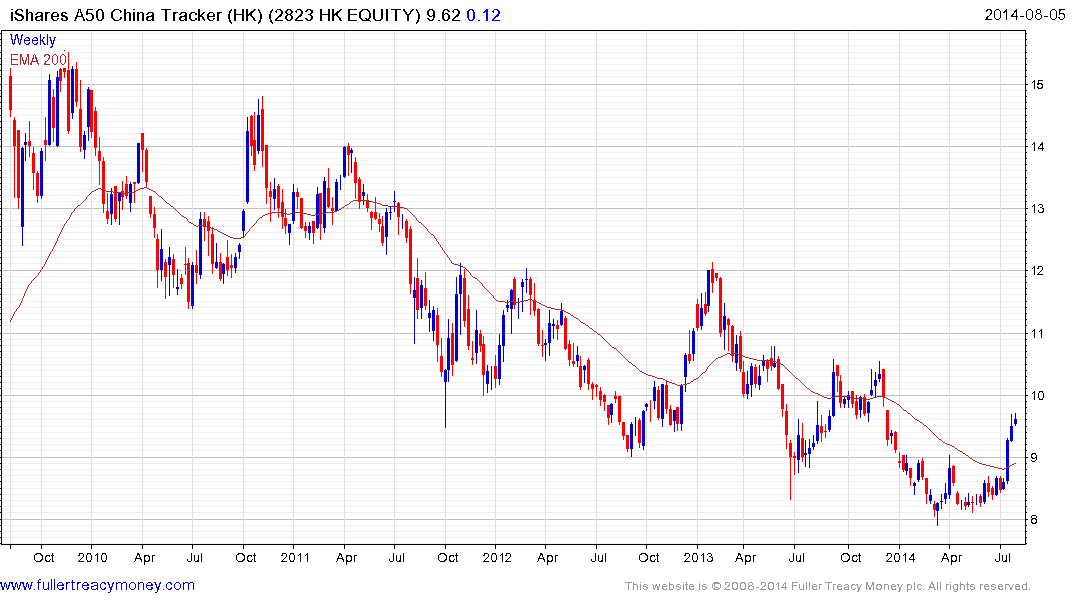
Task: Click the 2013 label on time axis
Action: (698, 557)
